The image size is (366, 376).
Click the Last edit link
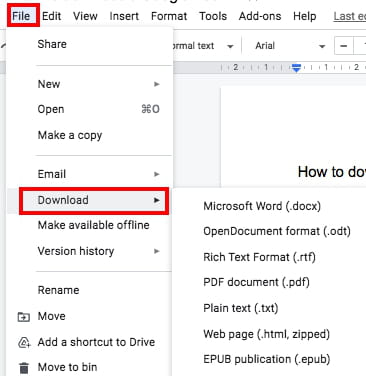coord(350,16)
